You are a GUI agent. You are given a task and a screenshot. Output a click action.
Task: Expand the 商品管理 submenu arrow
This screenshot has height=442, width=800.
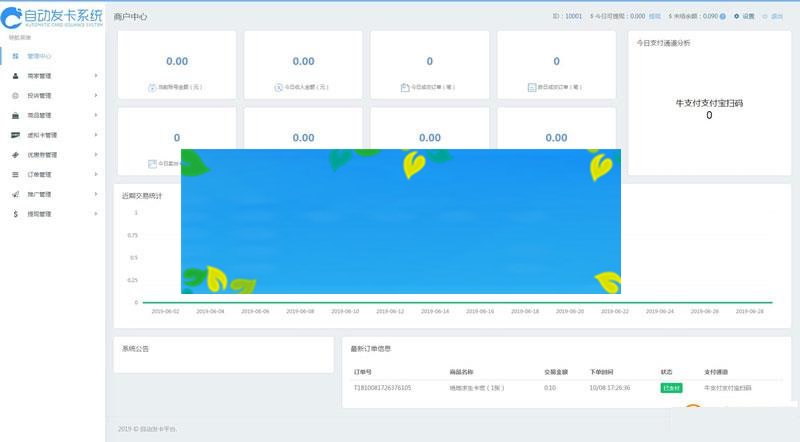(96, 115)
